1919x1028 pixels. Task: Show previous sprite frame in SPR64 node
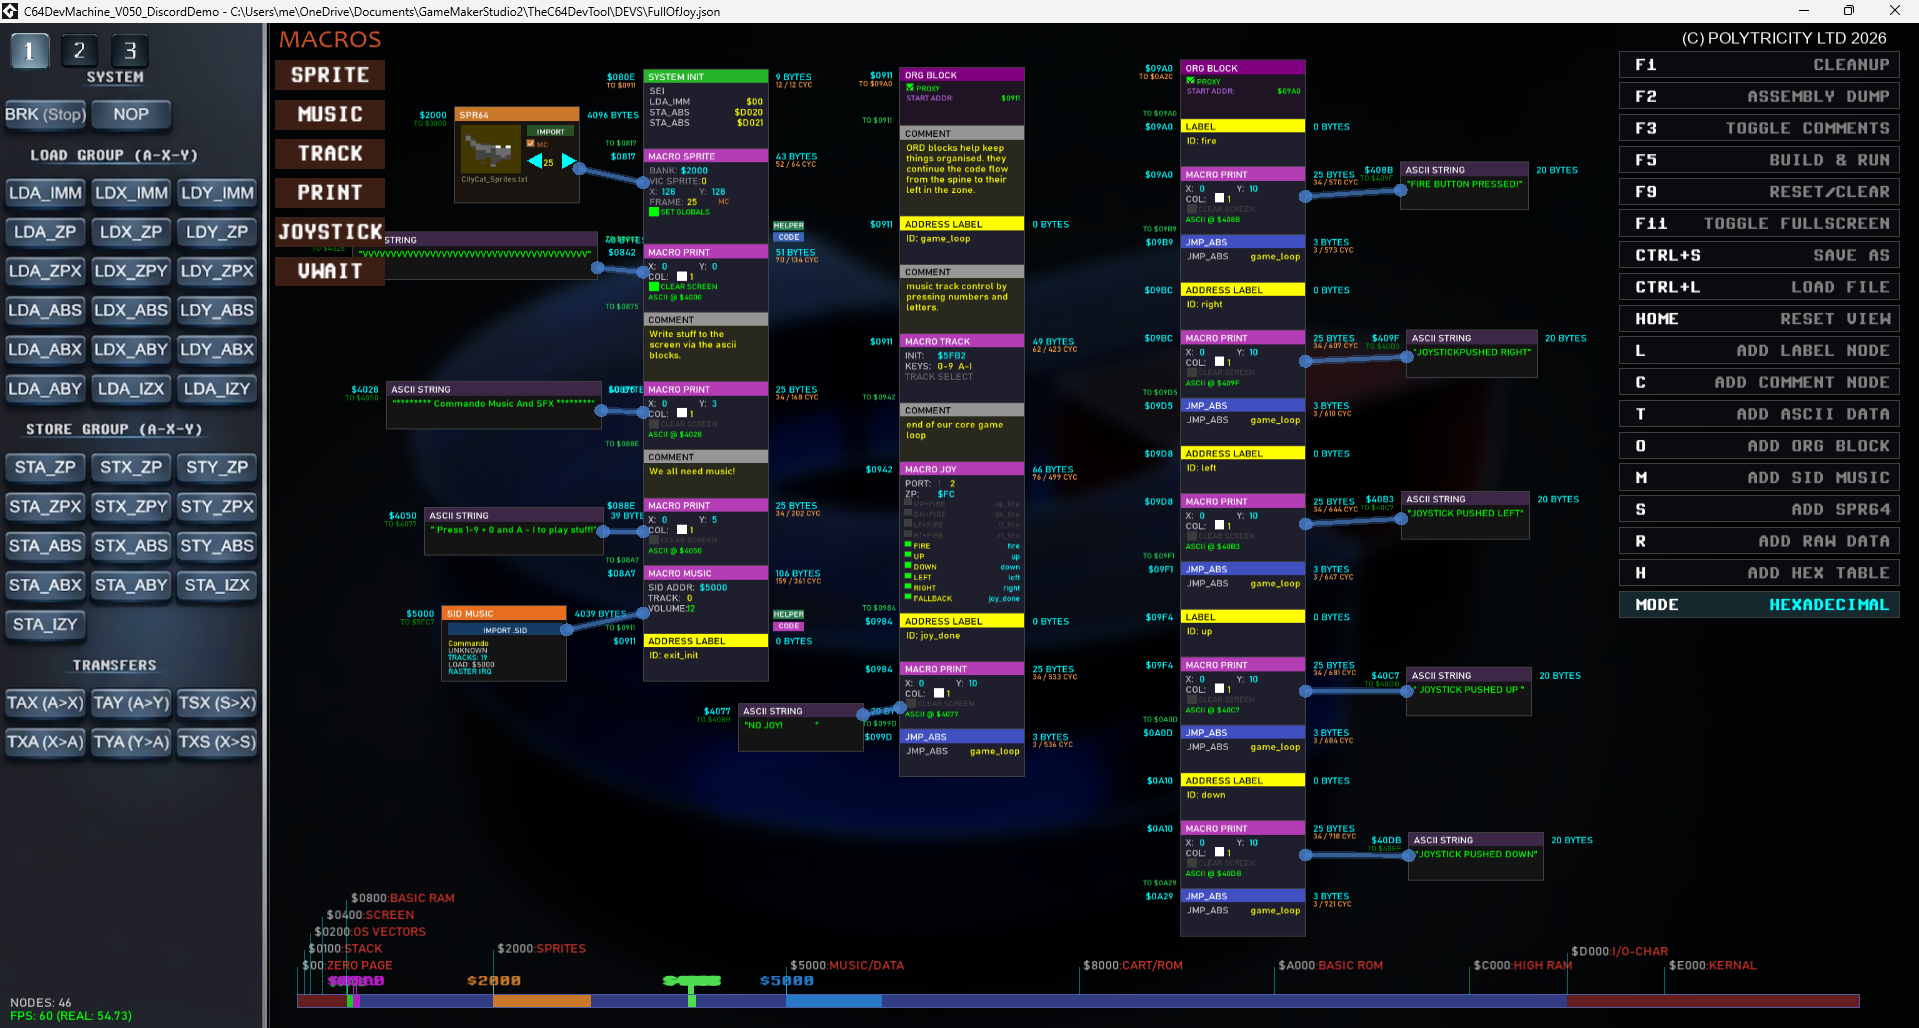(x=535, y=161)
